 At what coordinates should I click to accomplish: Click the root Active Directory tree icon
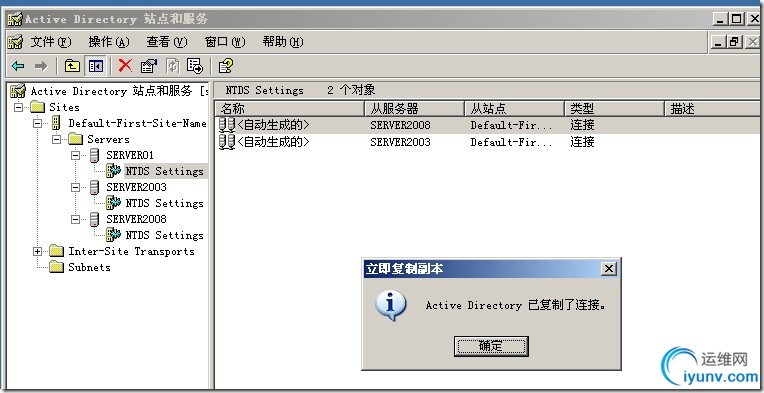point(18,91)
